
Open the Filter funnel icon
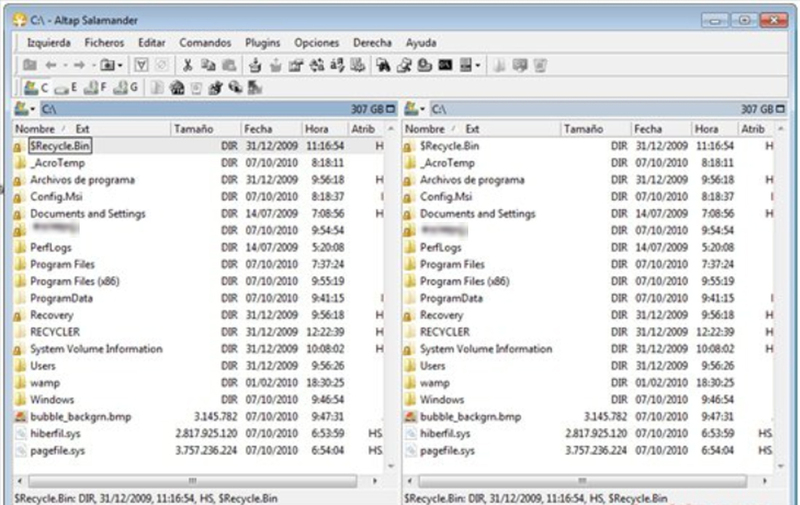141,65
